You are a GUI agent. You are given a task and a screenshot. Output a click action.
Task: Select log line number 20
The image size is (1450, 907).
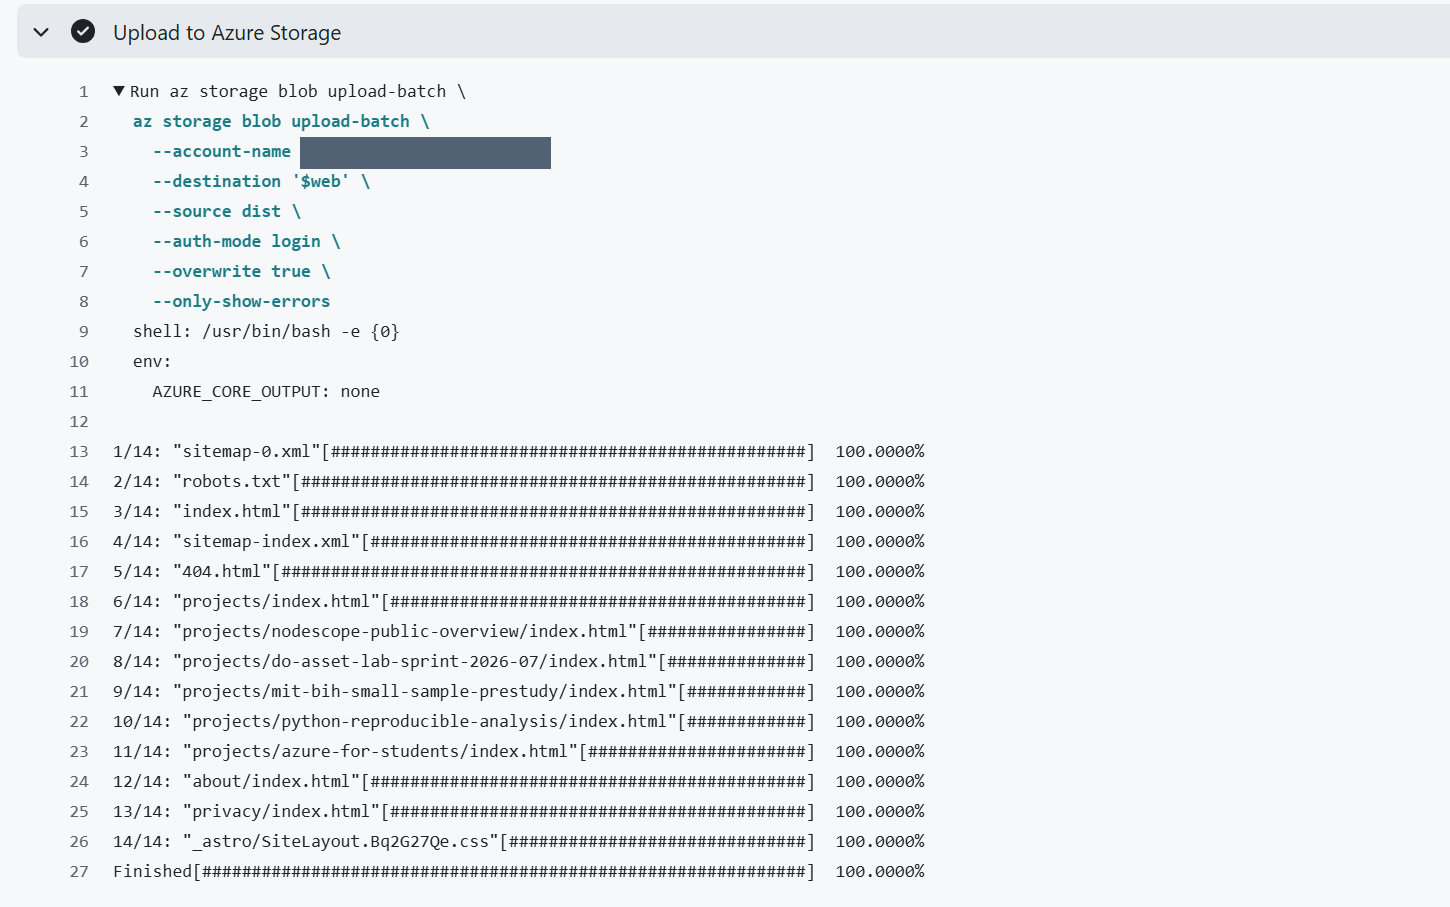tap(79, 662)
